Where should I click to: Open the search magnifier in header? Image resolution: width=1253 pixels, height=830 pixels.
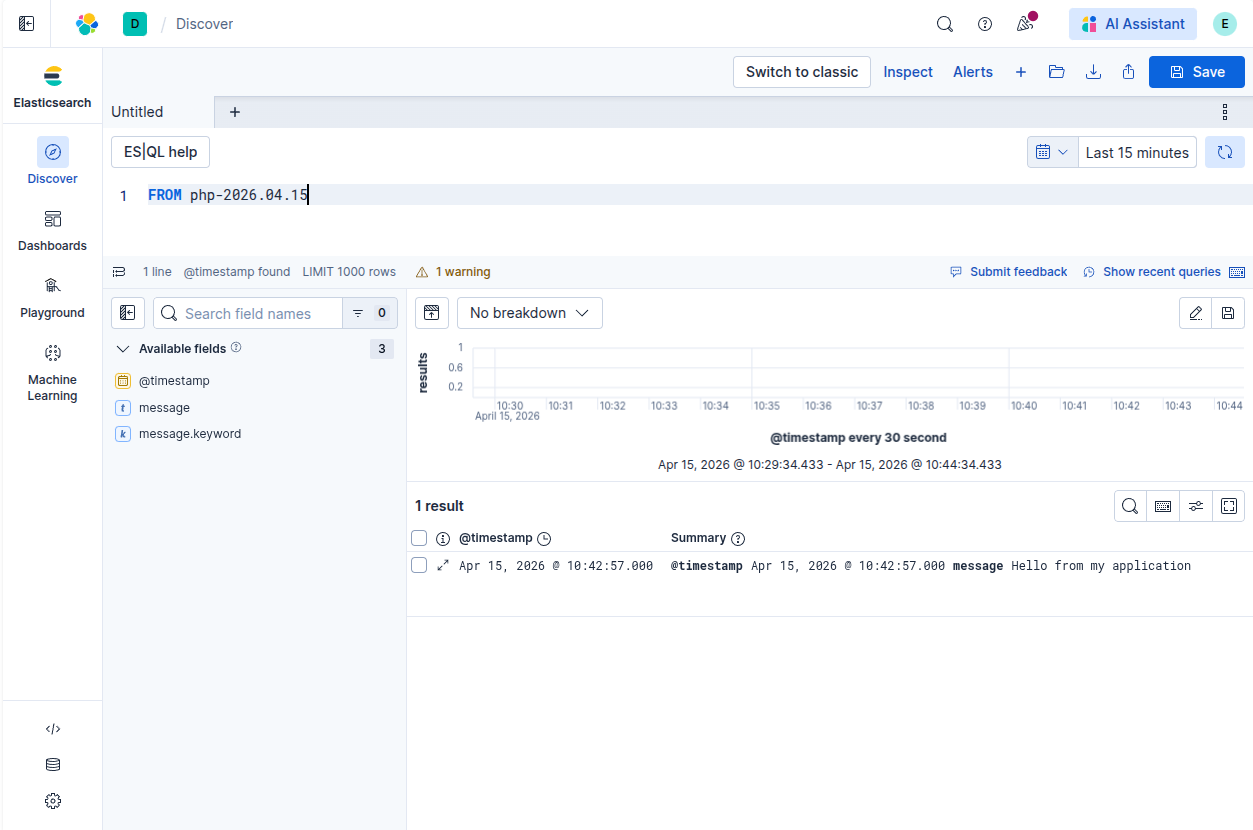(x=944, y=24)
